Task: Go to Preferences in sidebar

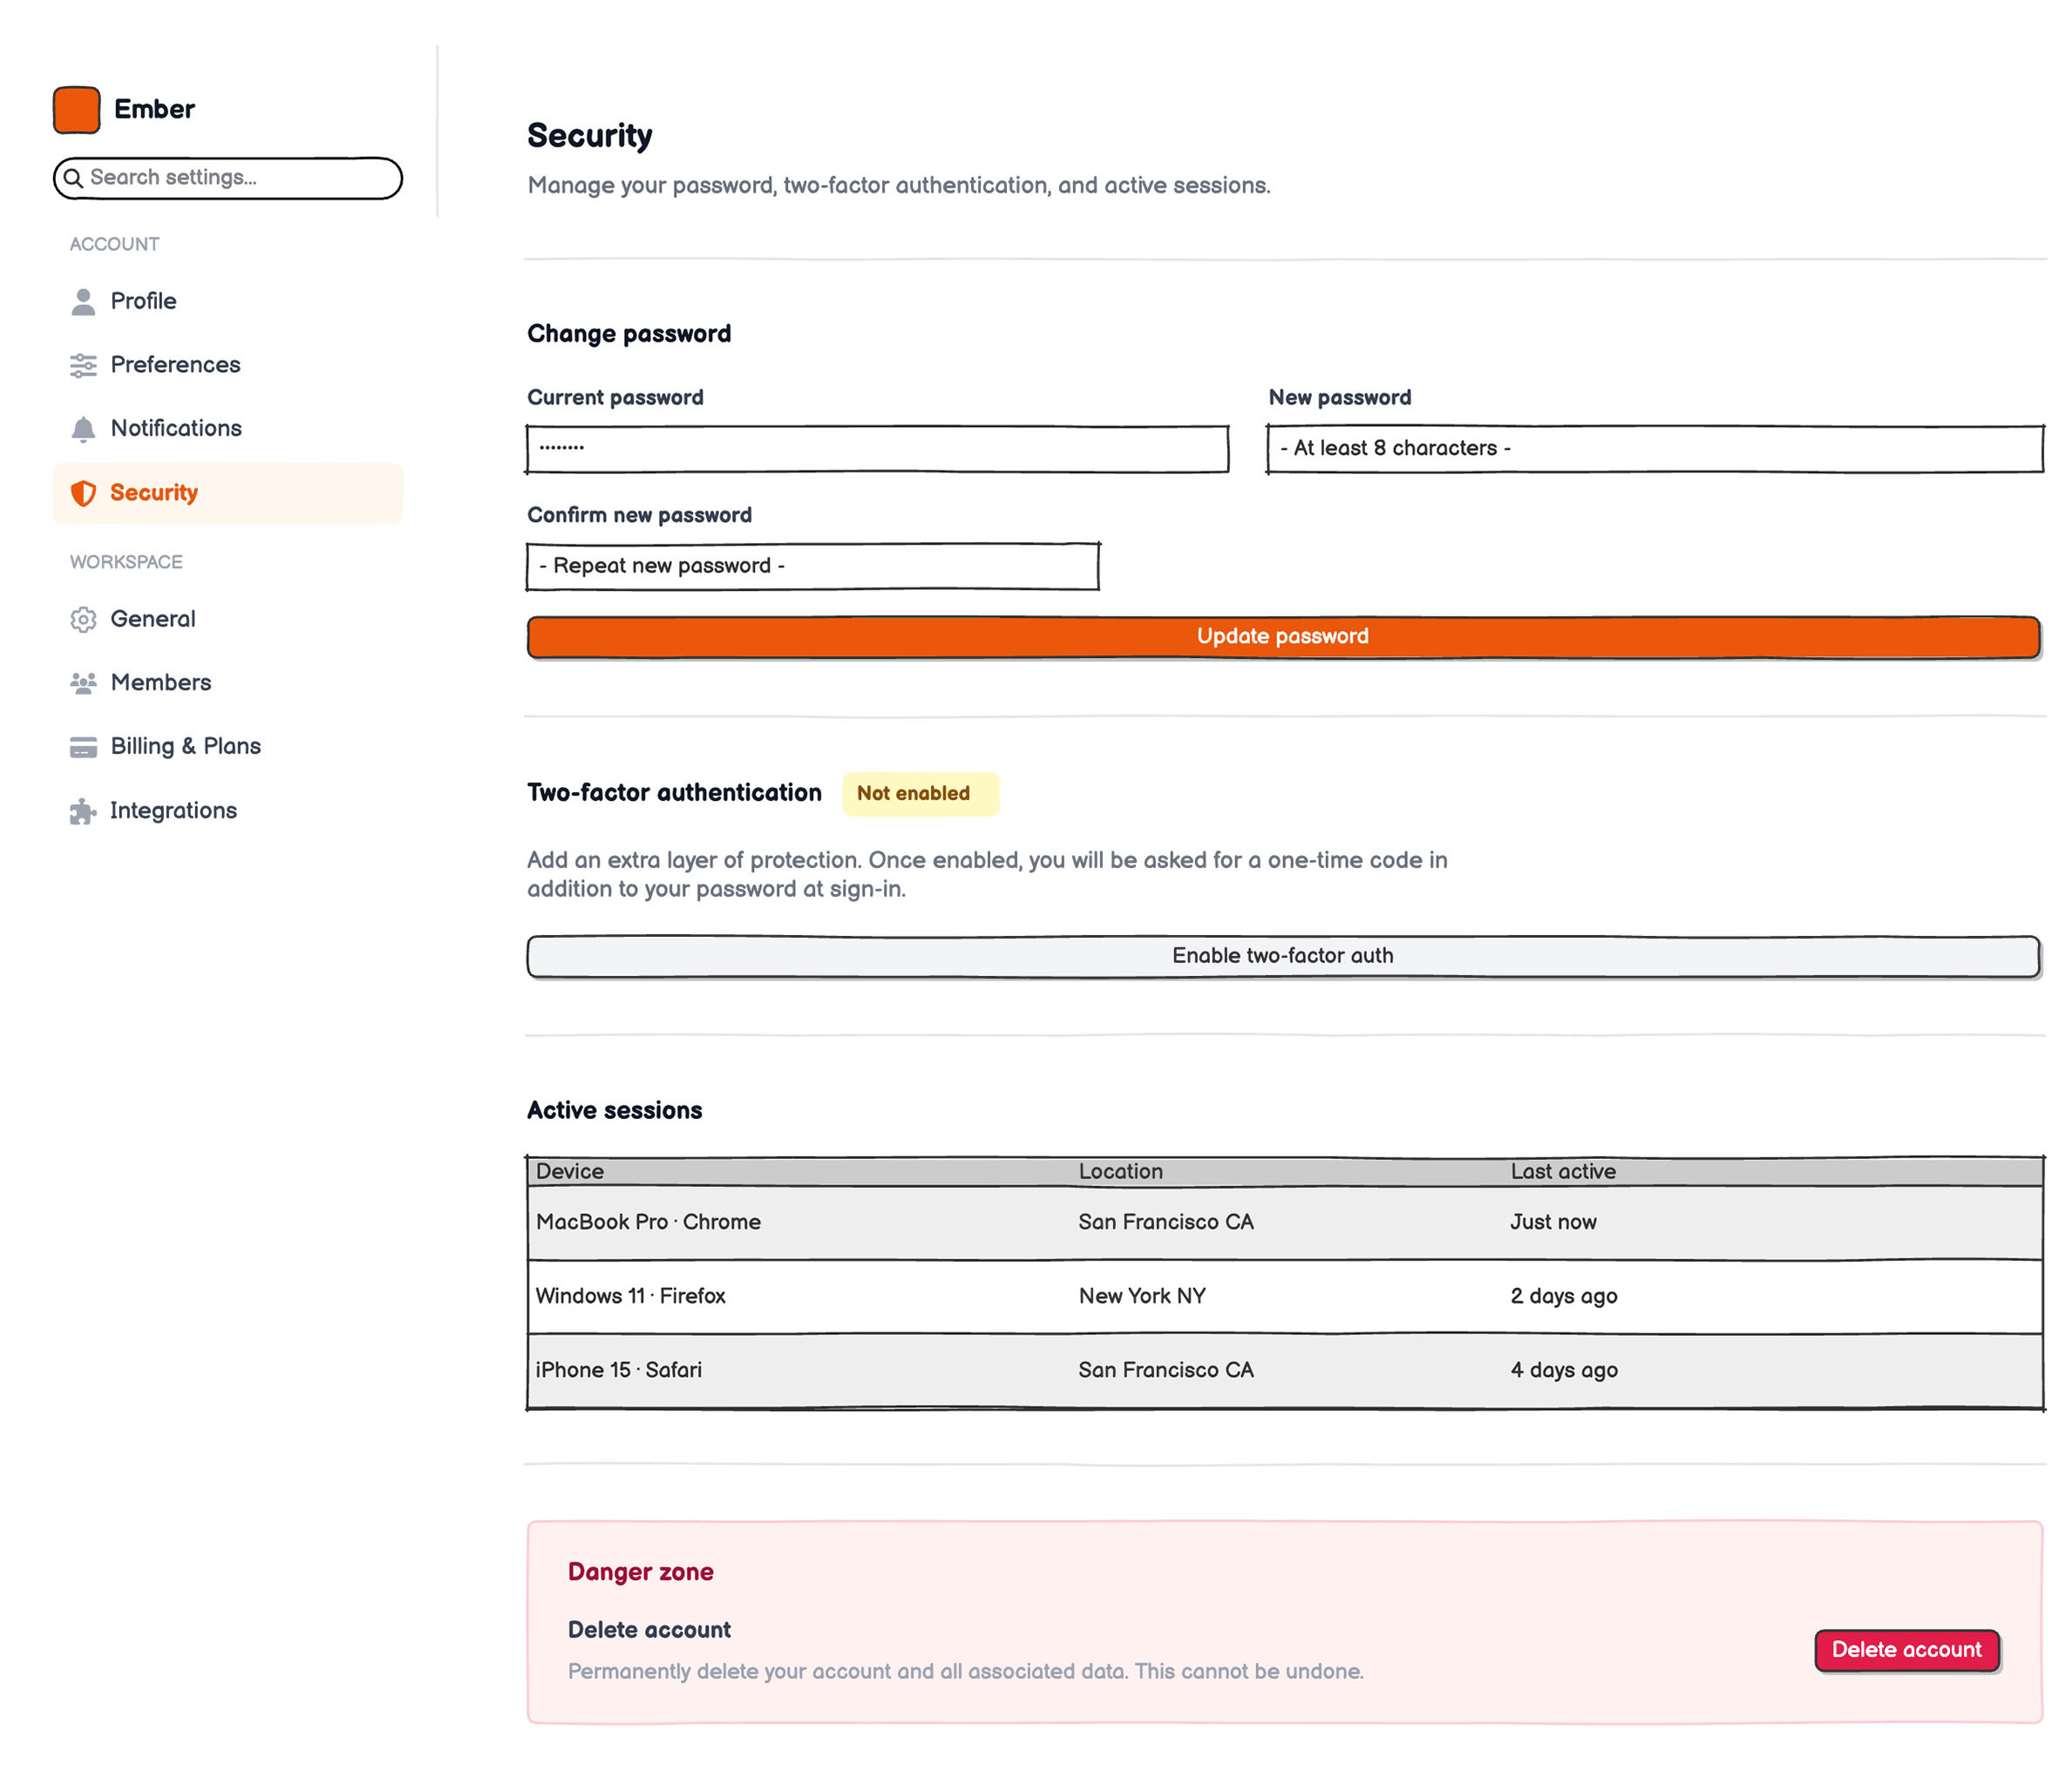Action: tap(228, 365)
